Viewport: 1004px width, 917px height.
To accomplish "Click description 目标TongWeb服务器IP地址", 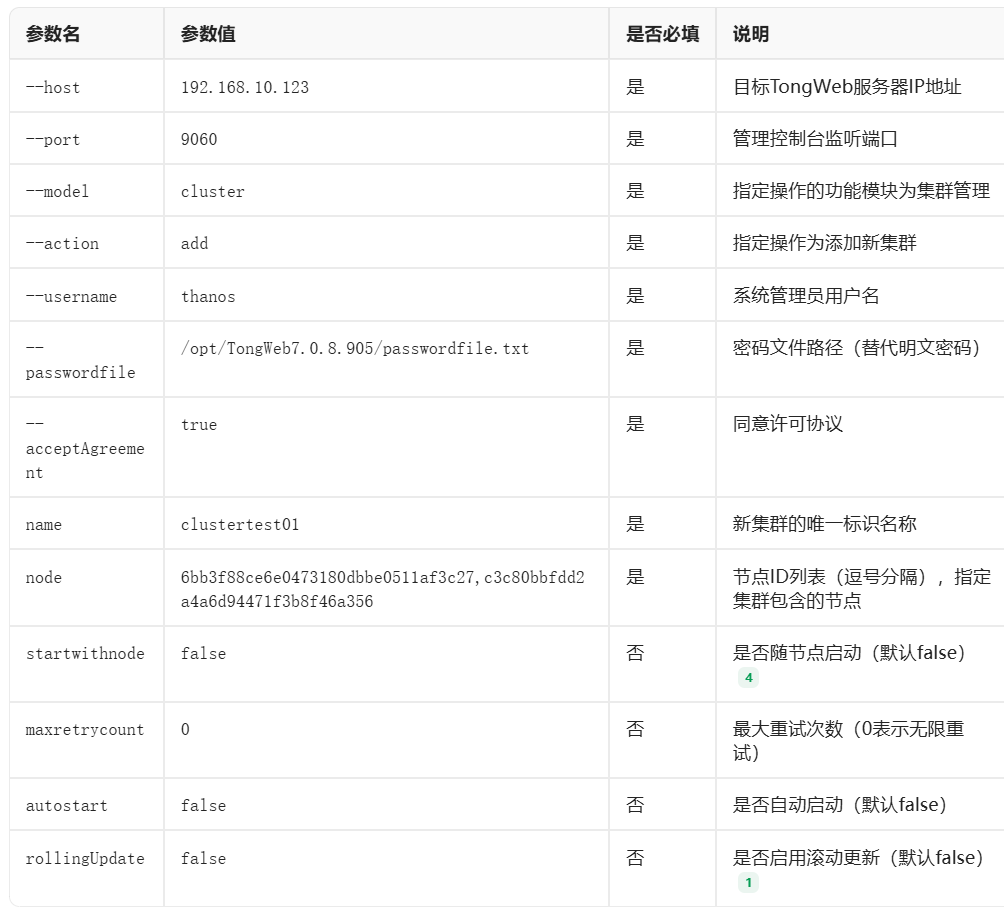I will click(847, 86).
